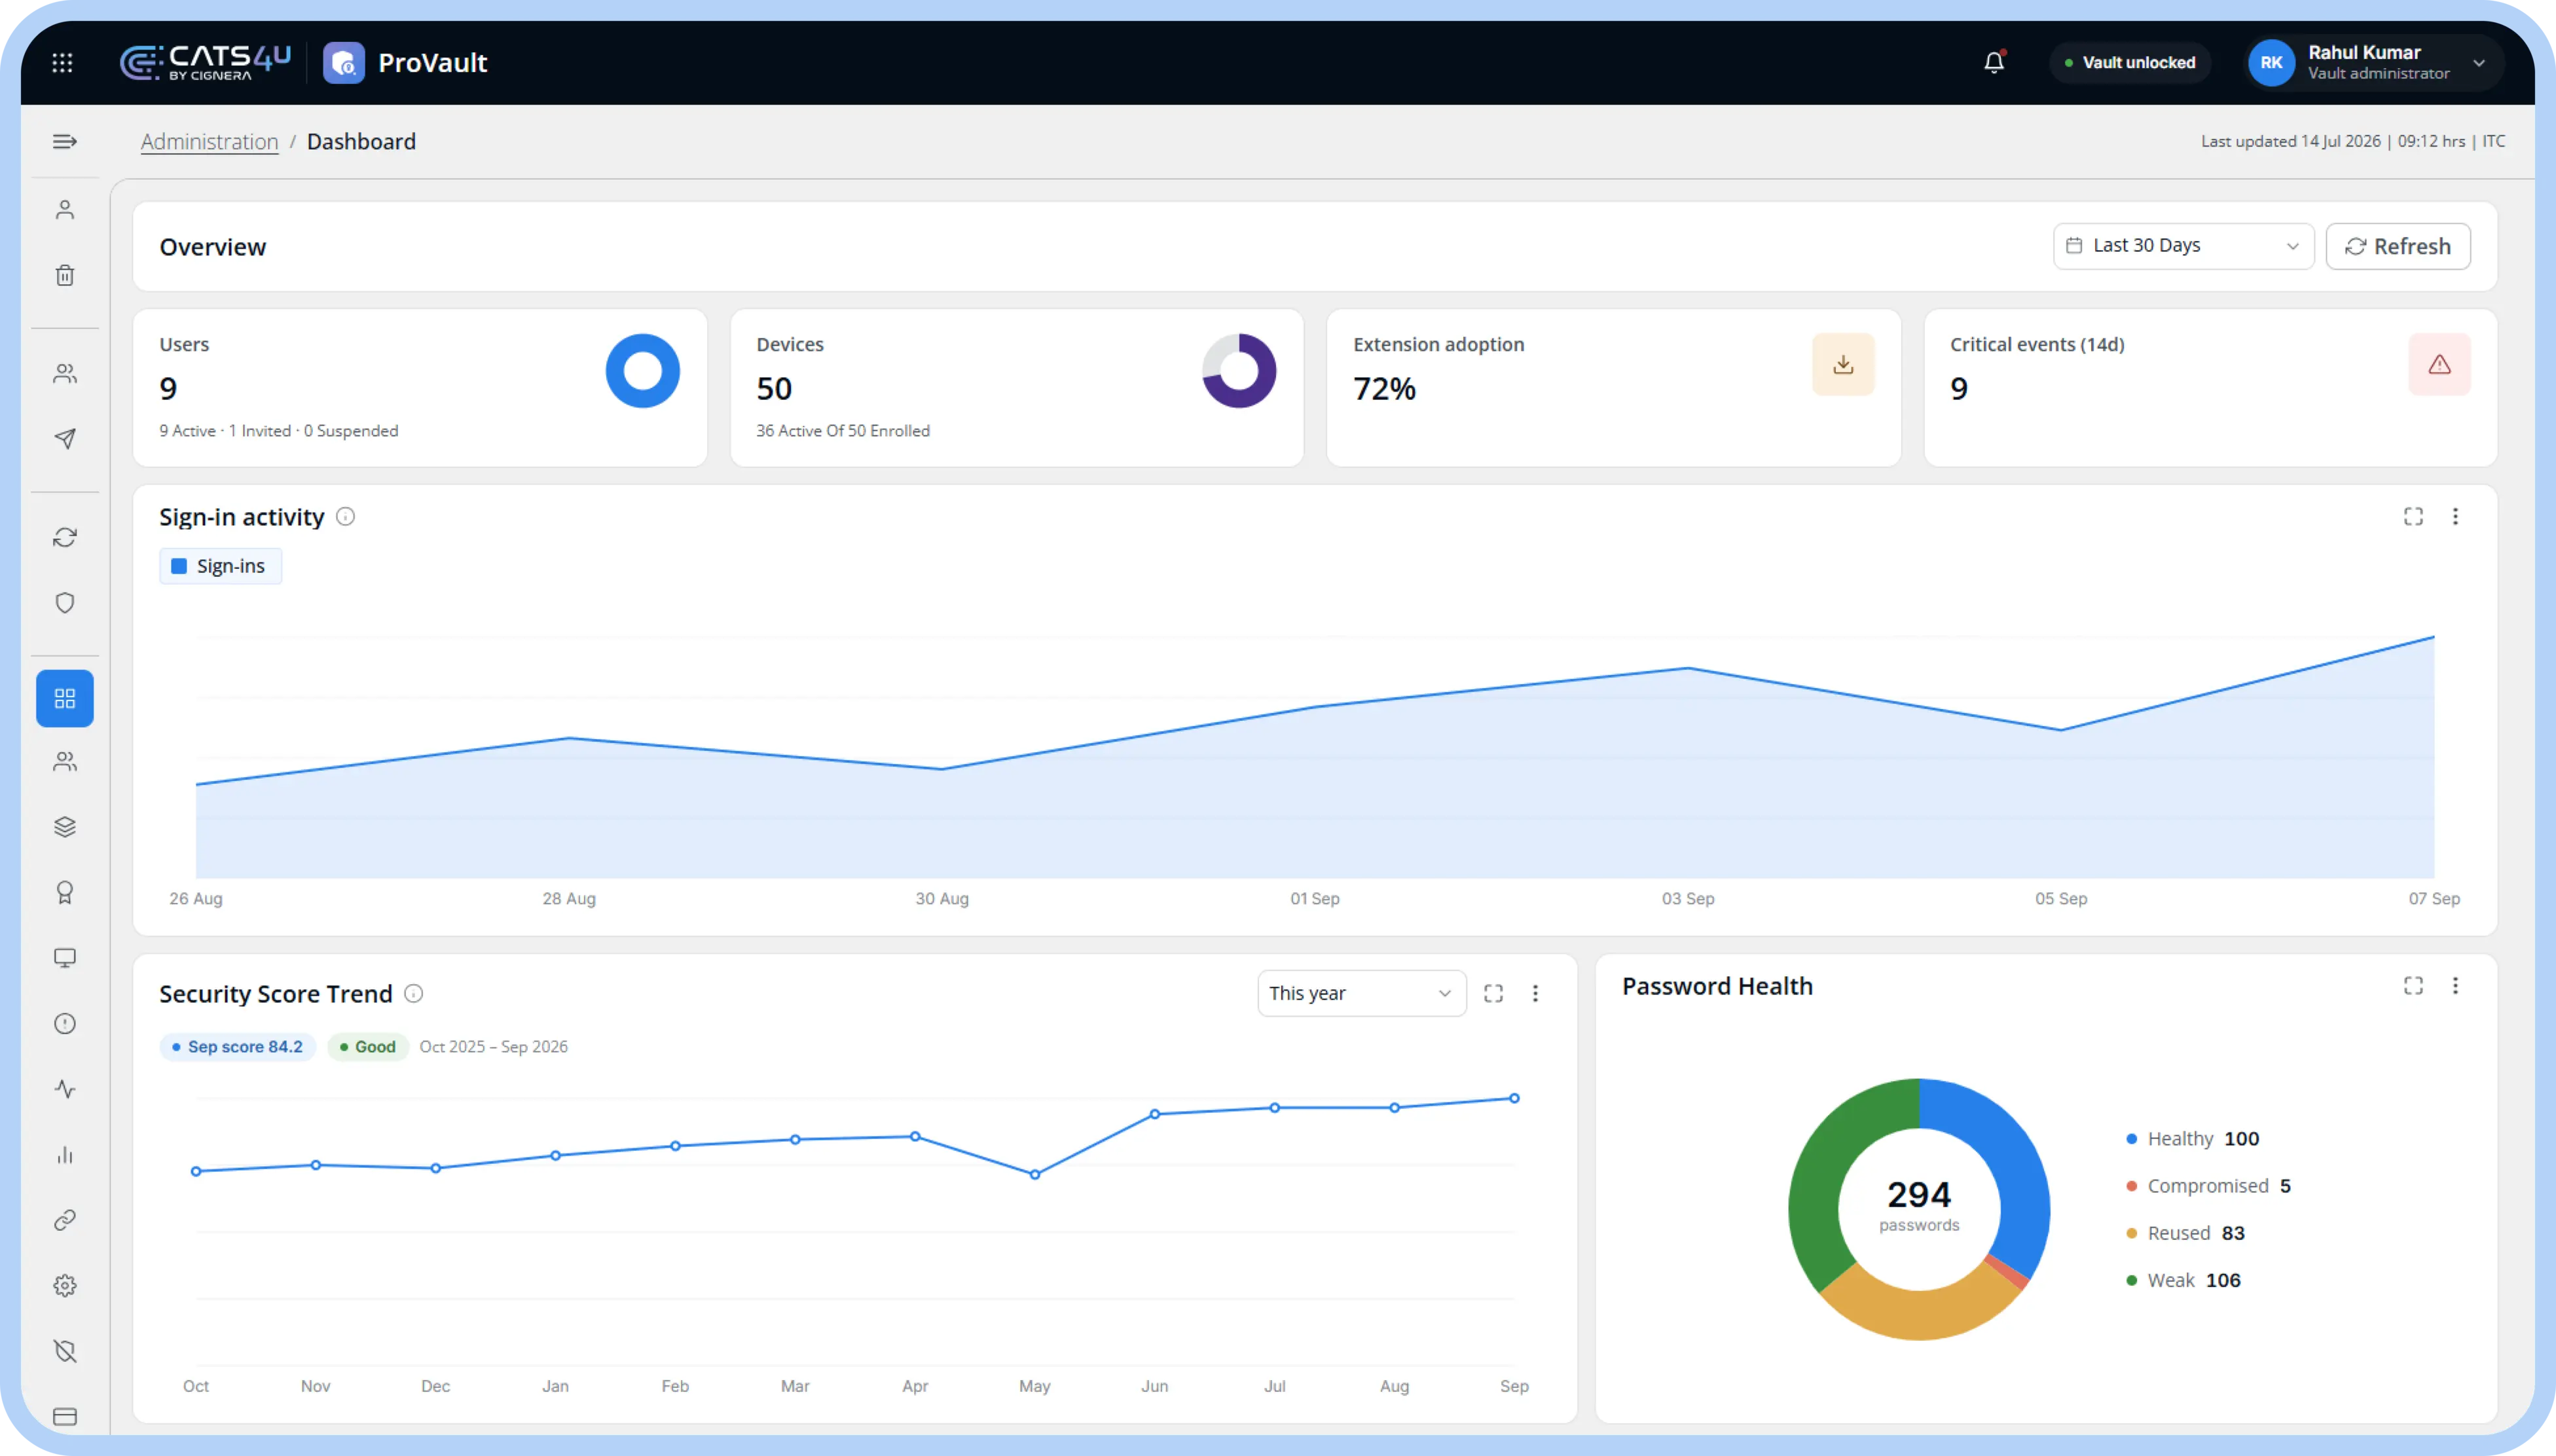Open the link chain sidebar icon
The image size is (2556, 1456).
point(65,1220)
